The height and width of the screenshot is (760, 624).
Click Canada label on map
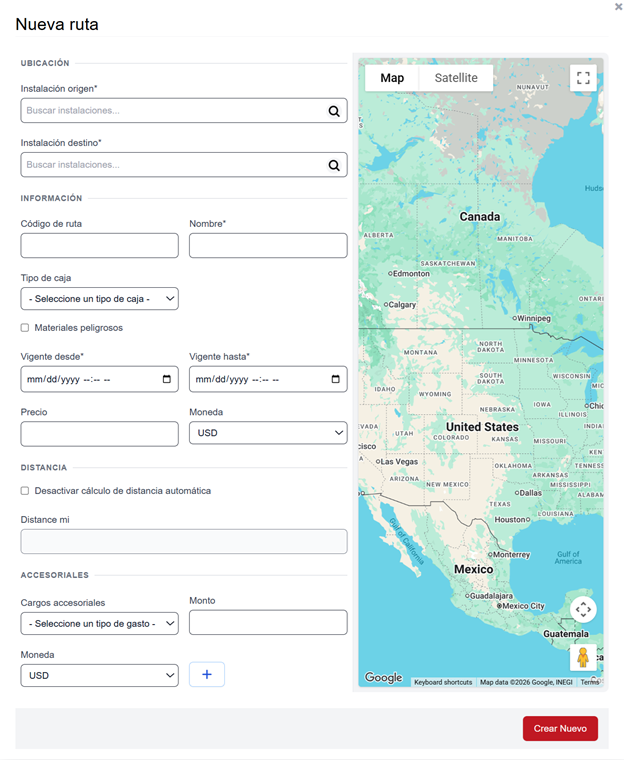point(480,217)
